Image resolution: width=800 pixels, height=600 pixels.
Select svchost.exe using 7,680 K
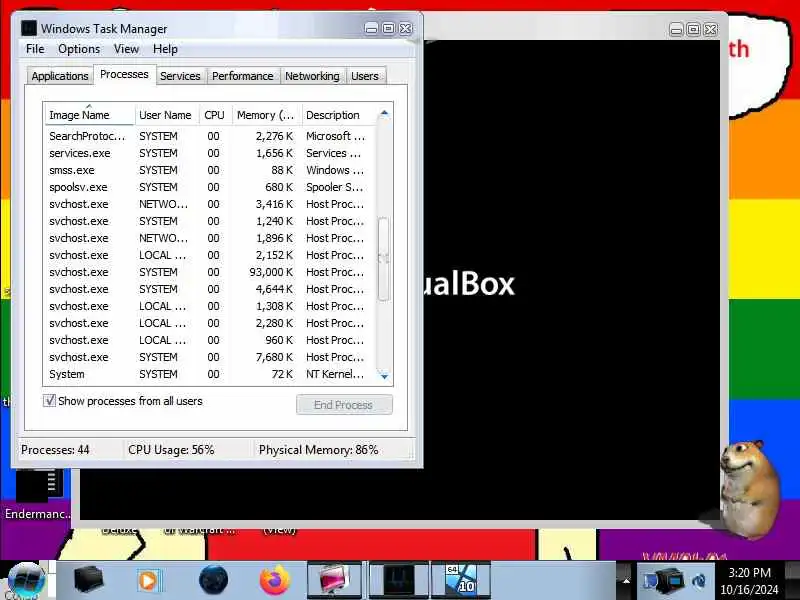[x=209, y=357]
